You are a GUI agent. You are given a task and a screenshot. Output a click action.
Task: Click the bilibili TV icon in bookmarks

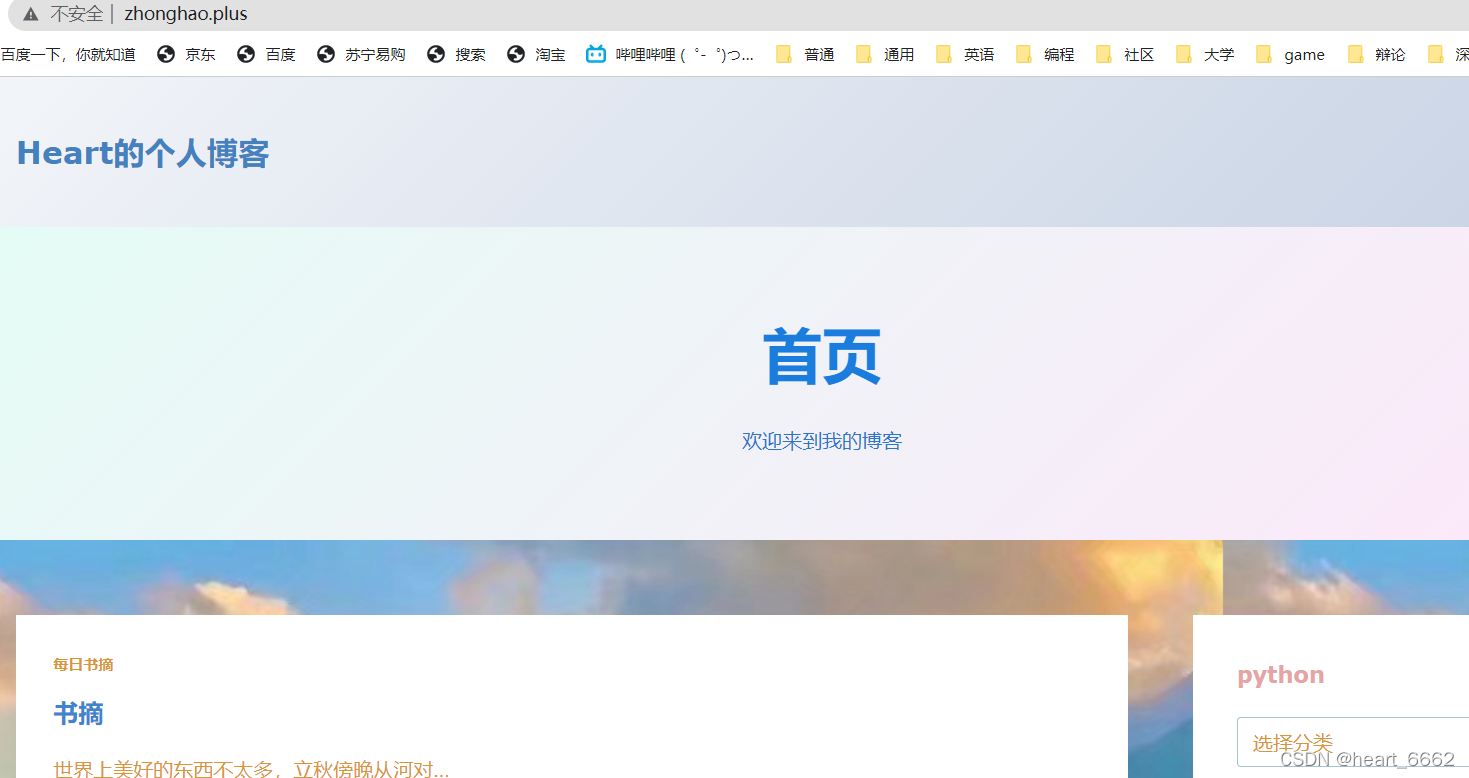click(596, 54)
